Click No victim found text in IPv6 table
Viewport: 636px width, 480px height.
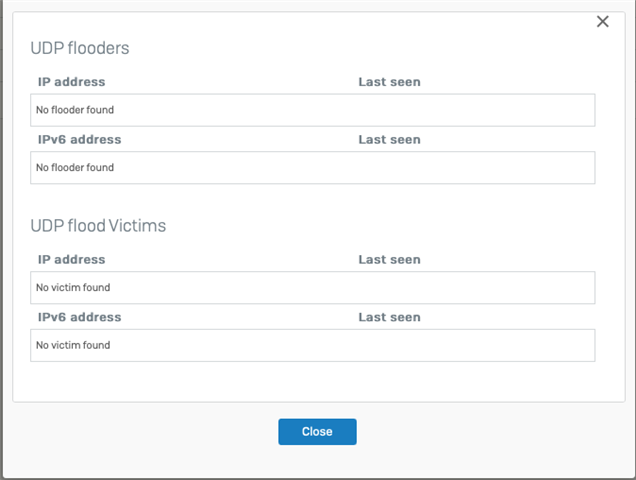[x=73, y=345]
